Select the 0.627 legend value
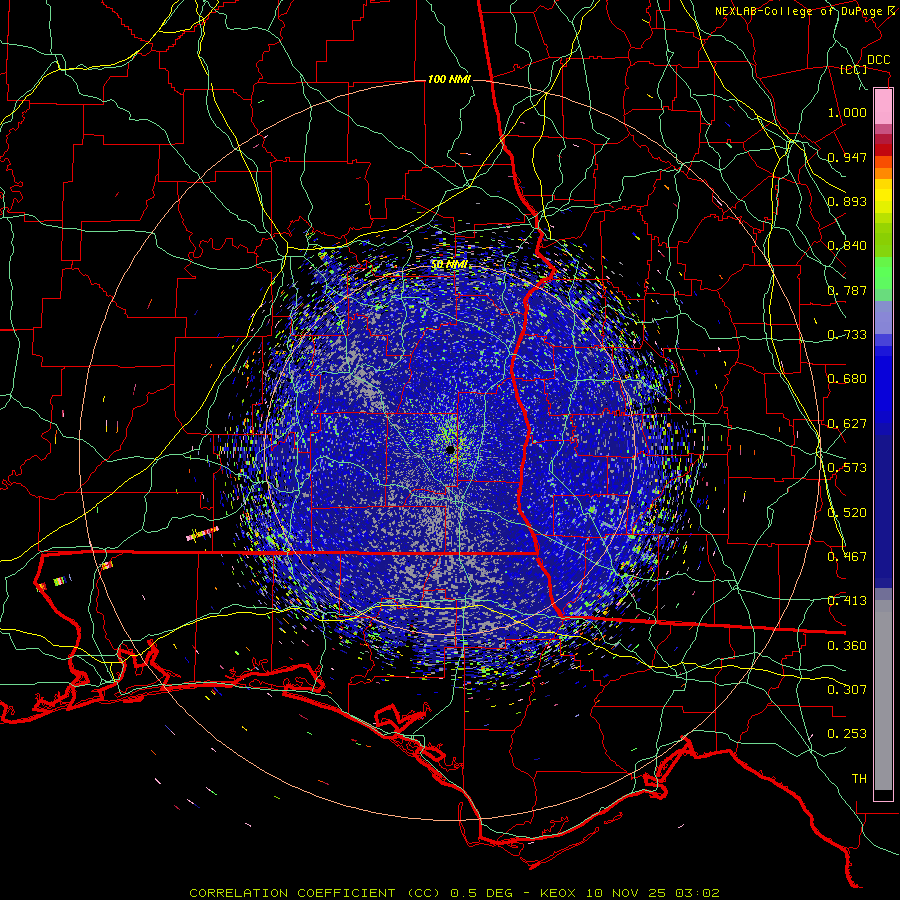The image size is (900, 900). point(847,424)
